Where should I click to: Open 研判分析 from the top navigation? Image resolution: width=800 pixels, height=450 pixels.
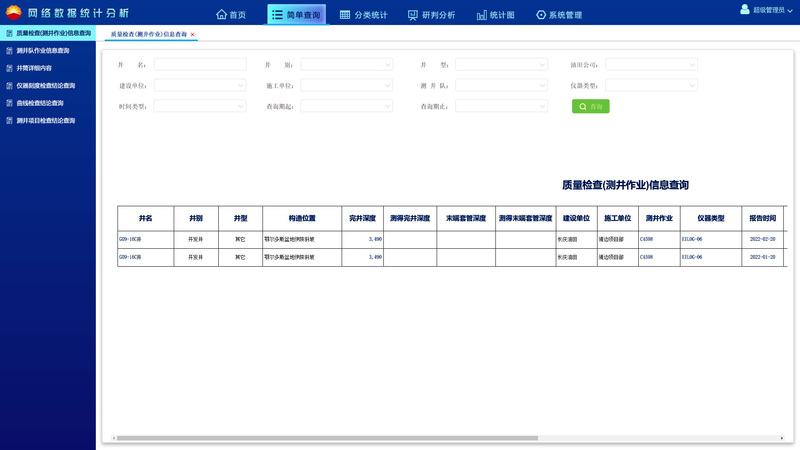[413, 15]
